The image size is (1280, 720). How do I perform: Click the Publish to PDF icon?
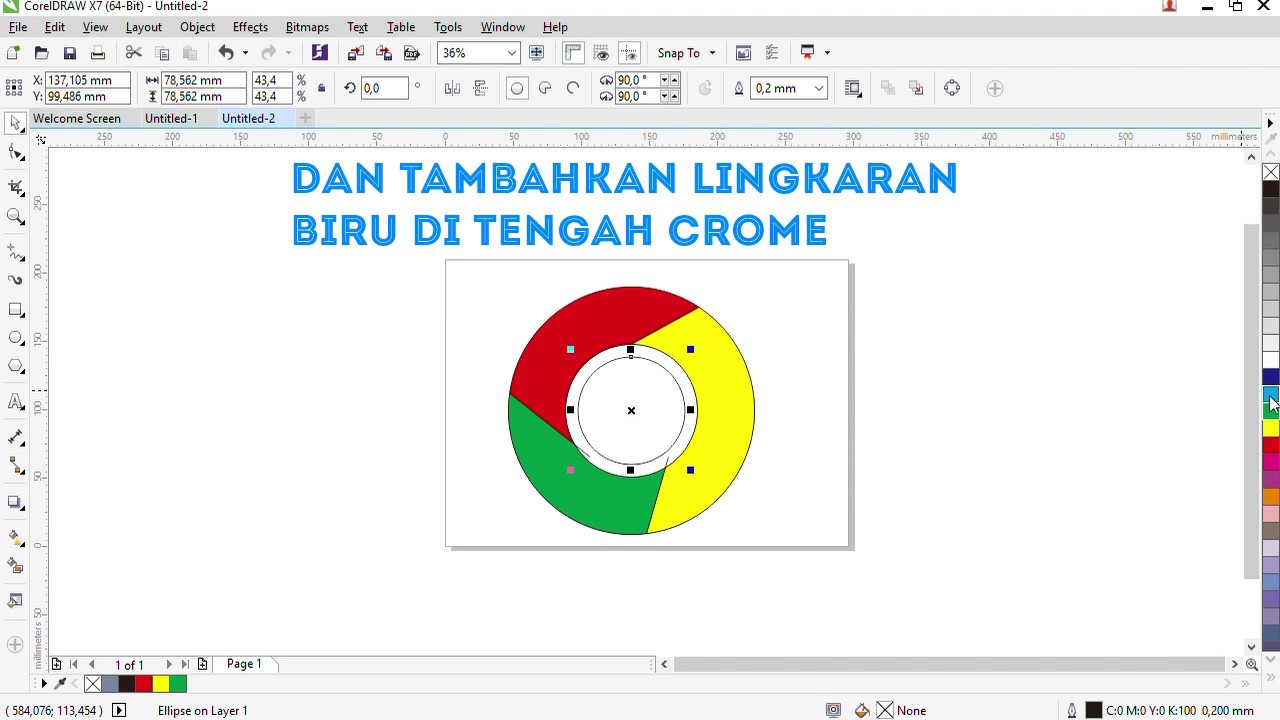tap(411, 53)
